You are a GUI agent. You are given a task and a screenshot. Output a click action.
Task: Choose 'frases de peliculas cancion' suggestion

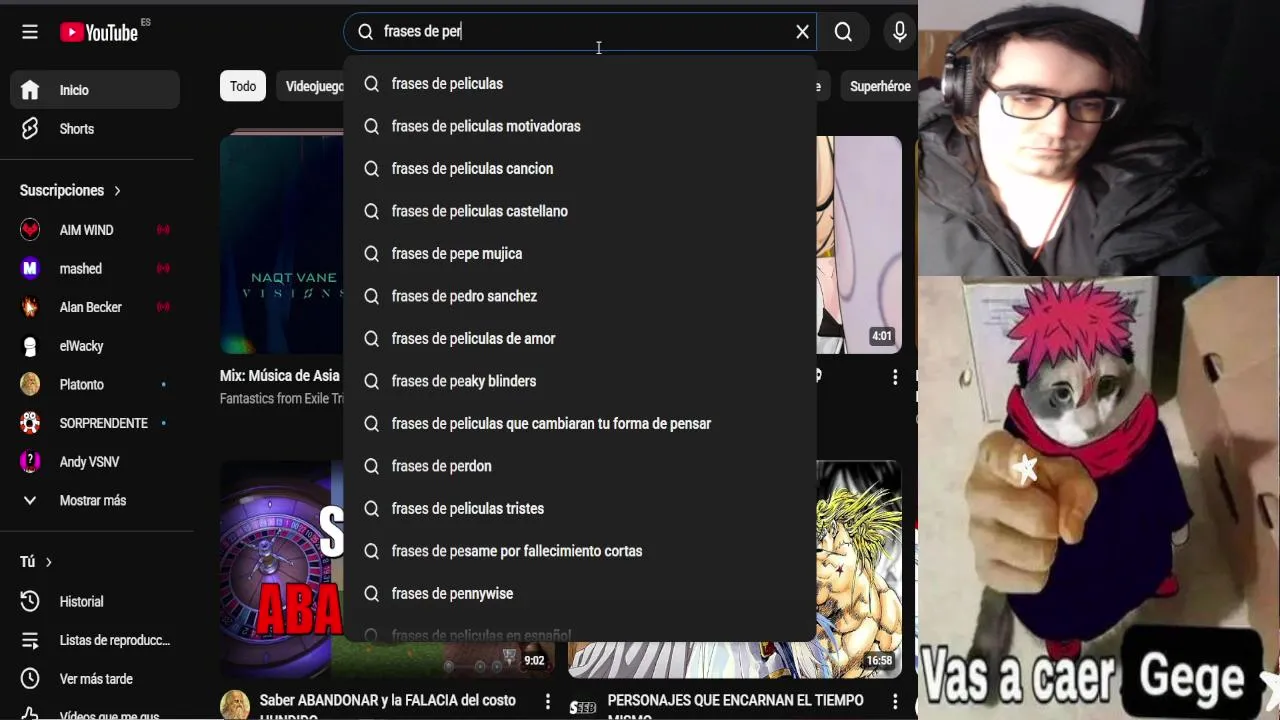tap(580, 169)
